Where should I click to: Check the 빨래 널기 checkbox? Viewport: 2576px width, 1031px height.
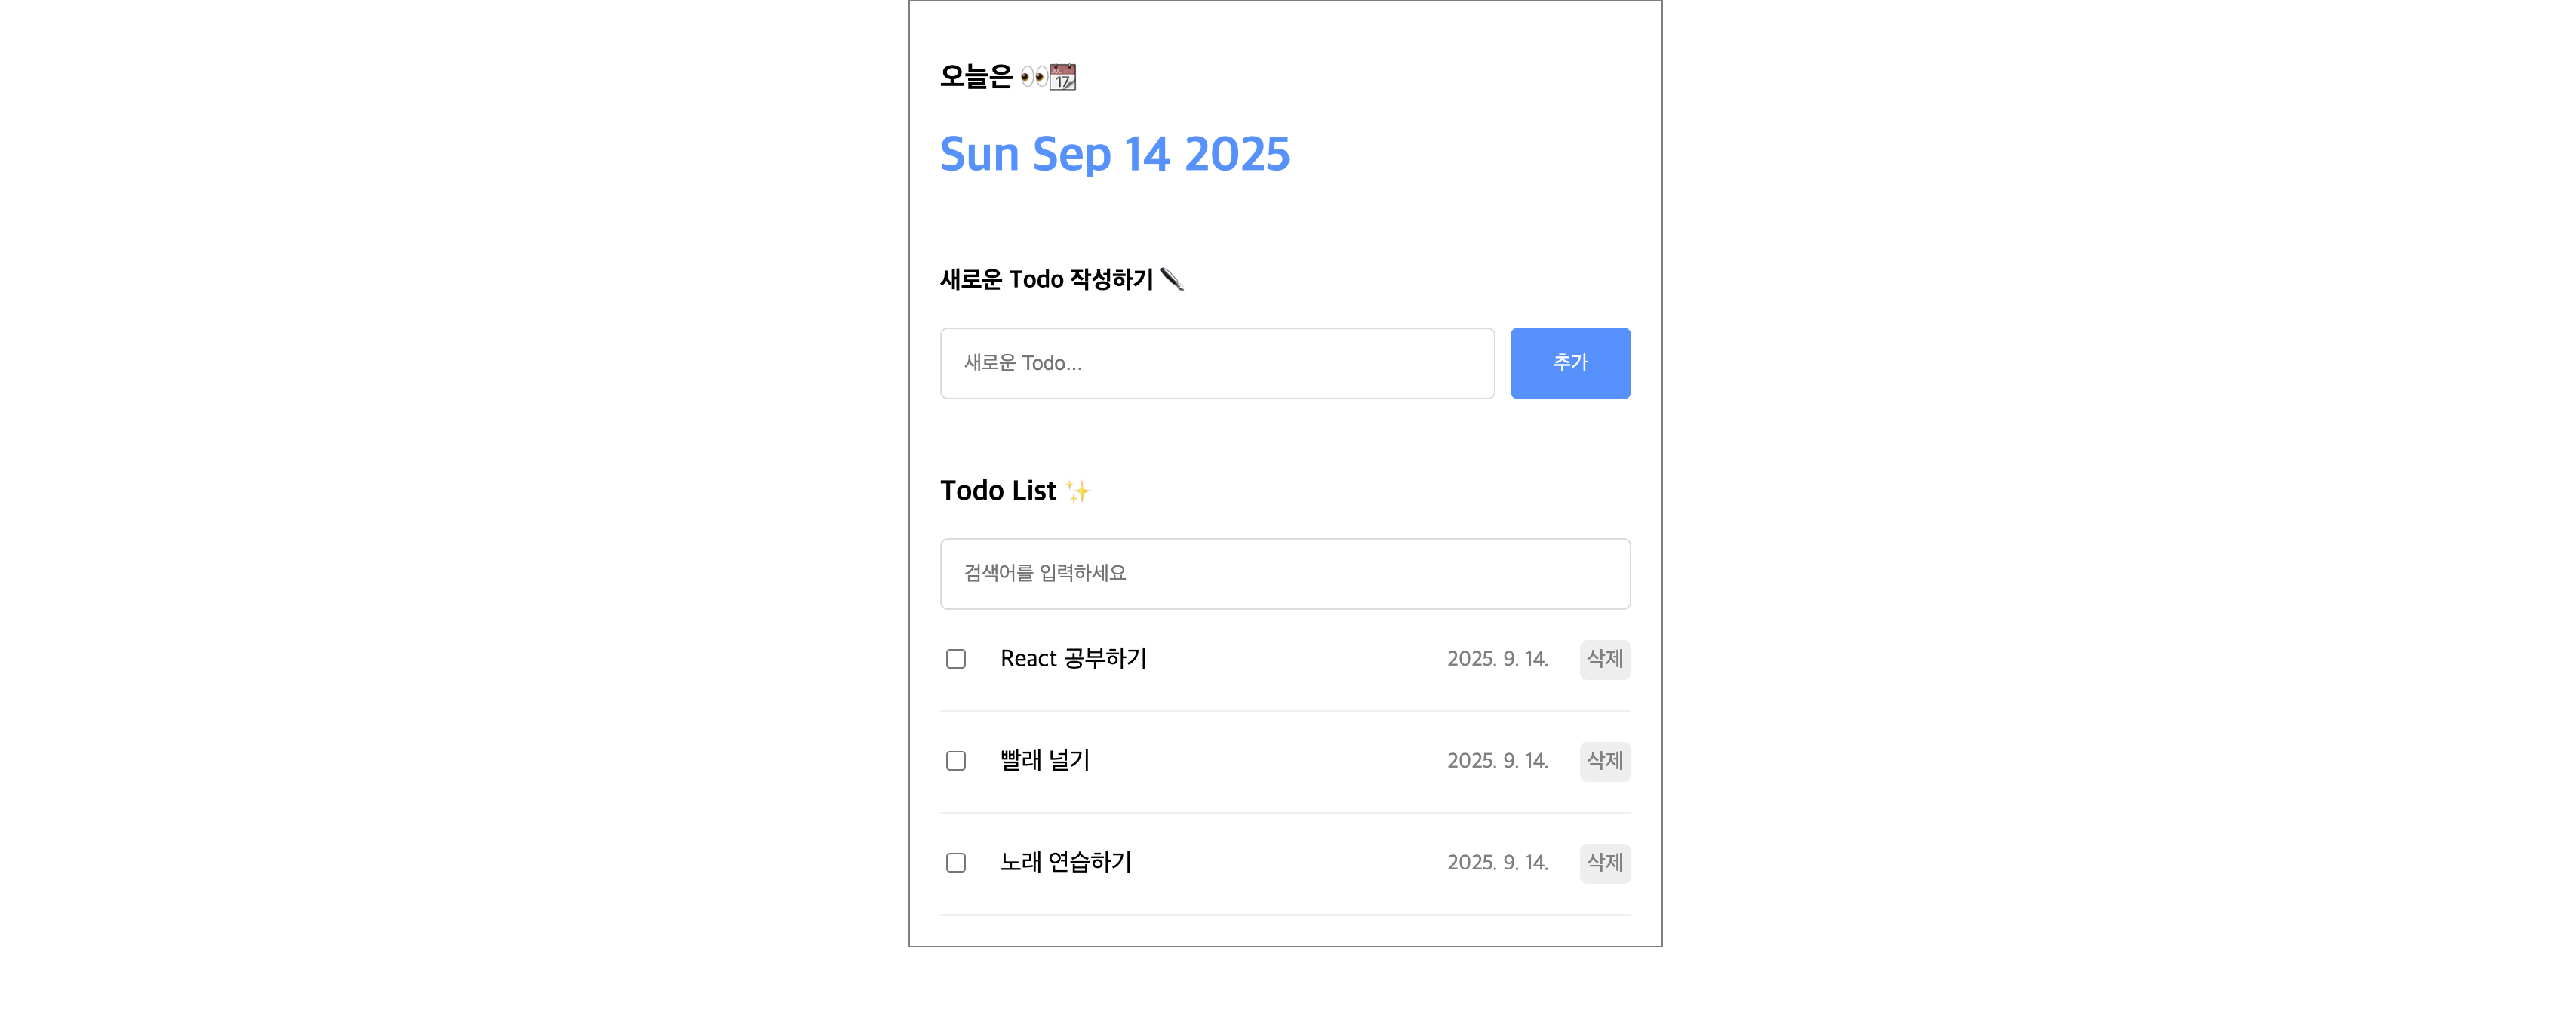pyautogui.click(x=956, y=760)
